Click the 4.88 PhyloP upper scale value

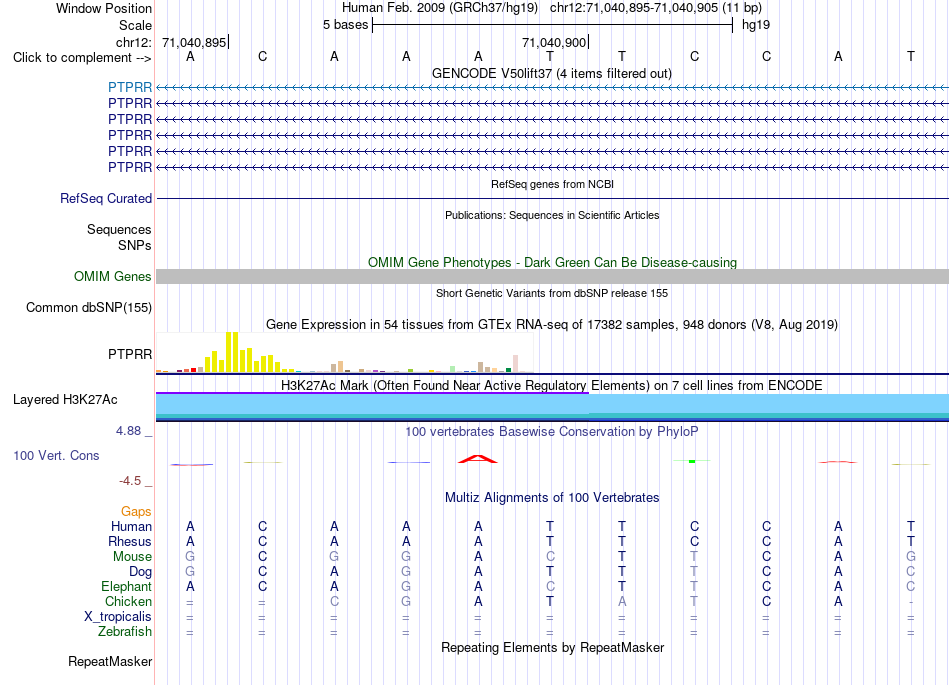click(128, 431)
